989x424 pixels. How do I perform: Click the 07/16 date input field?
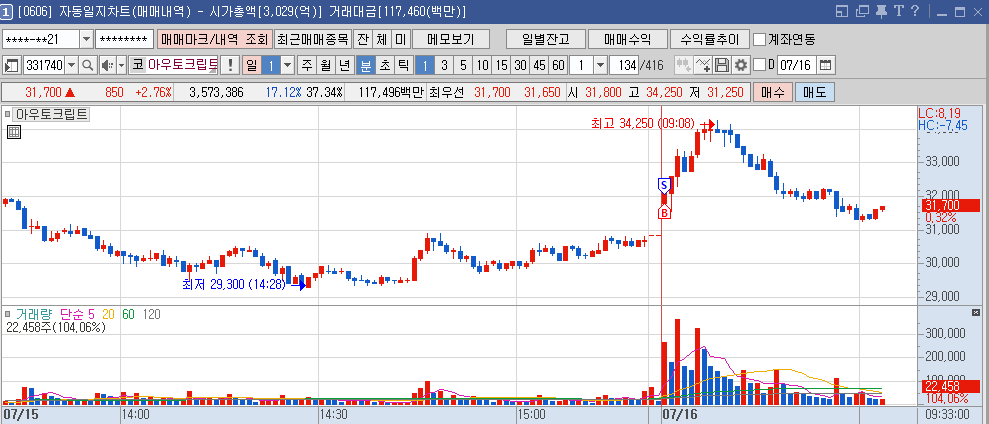pos(797,65)
